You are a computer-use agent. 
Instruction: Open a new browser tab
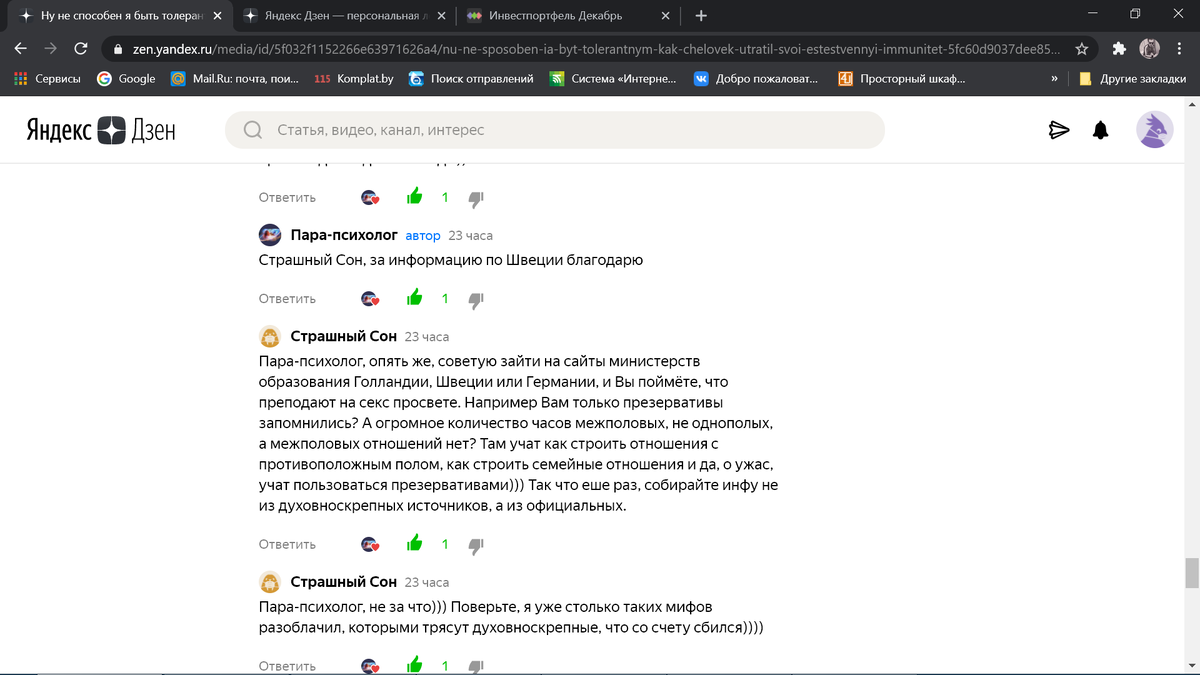point(700,16)
